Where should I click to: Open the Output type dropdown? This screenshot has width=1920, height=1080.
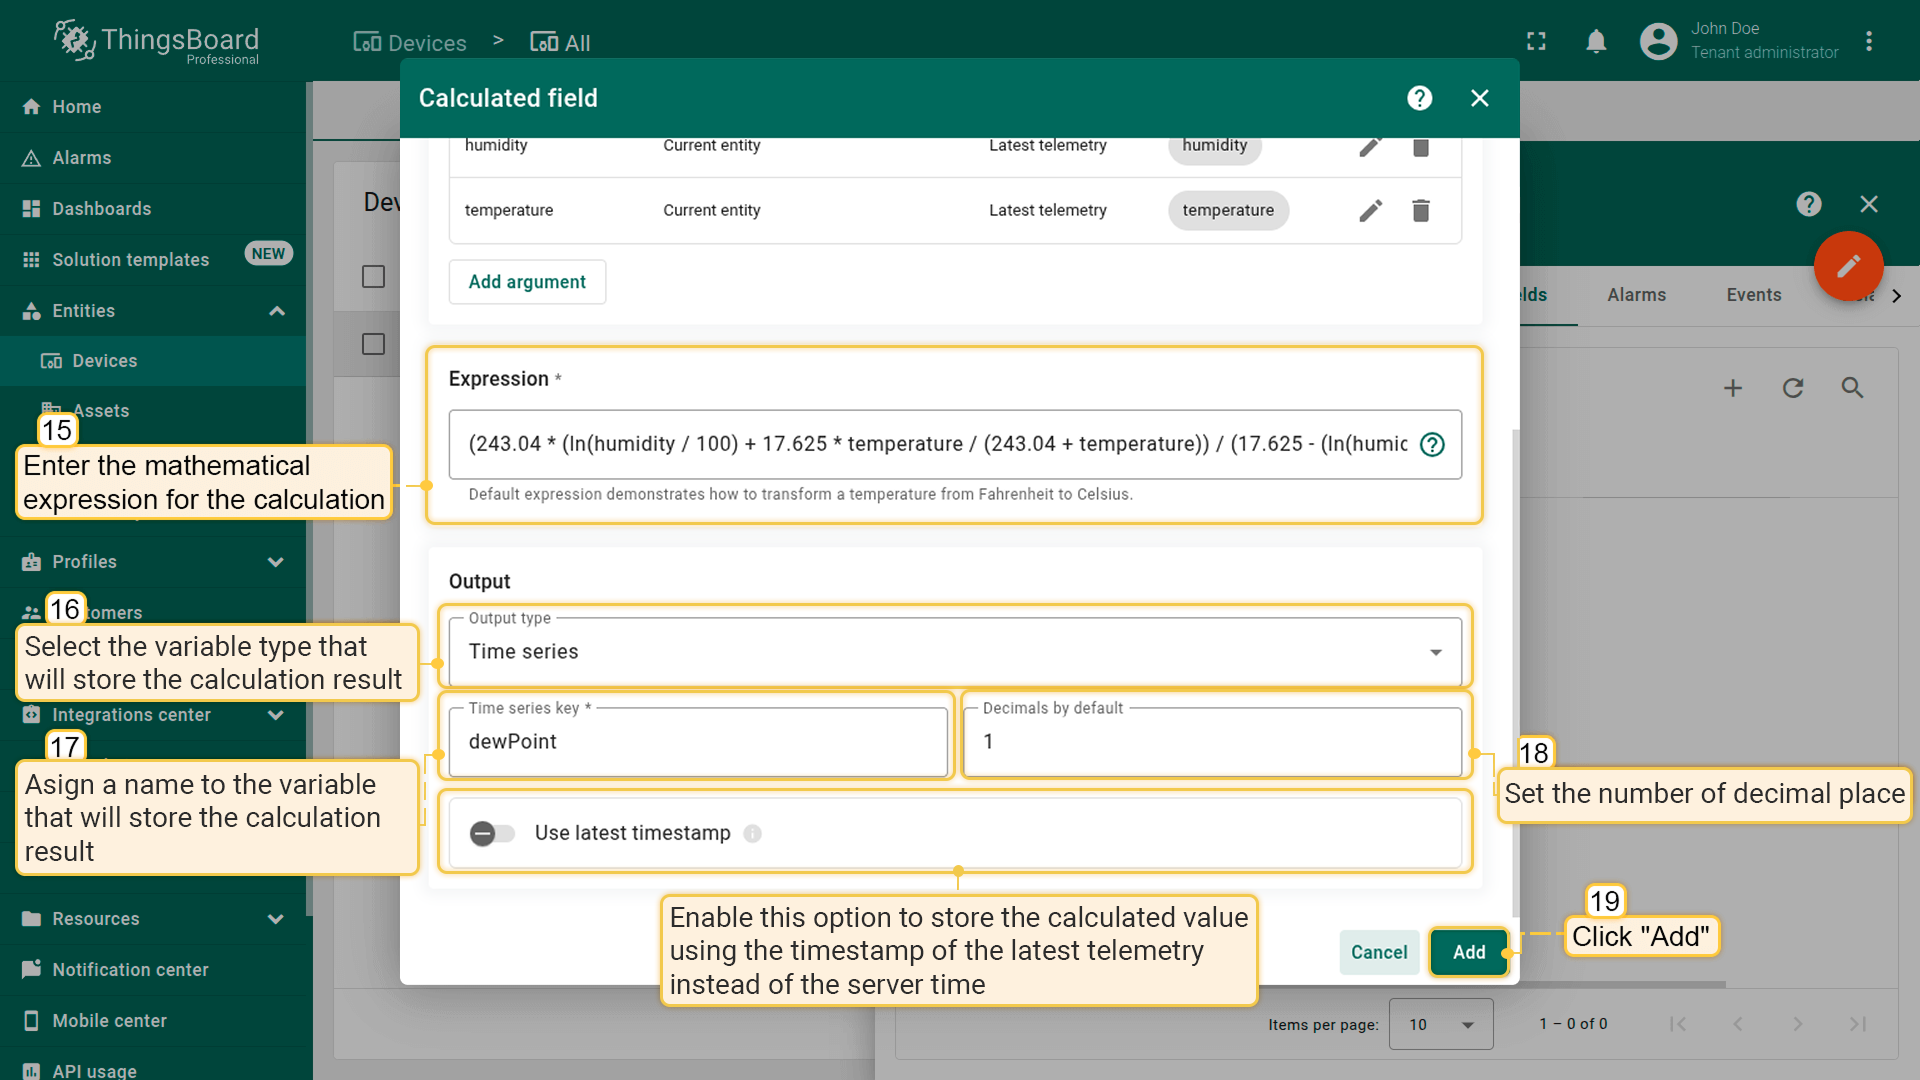coord(954,651)
